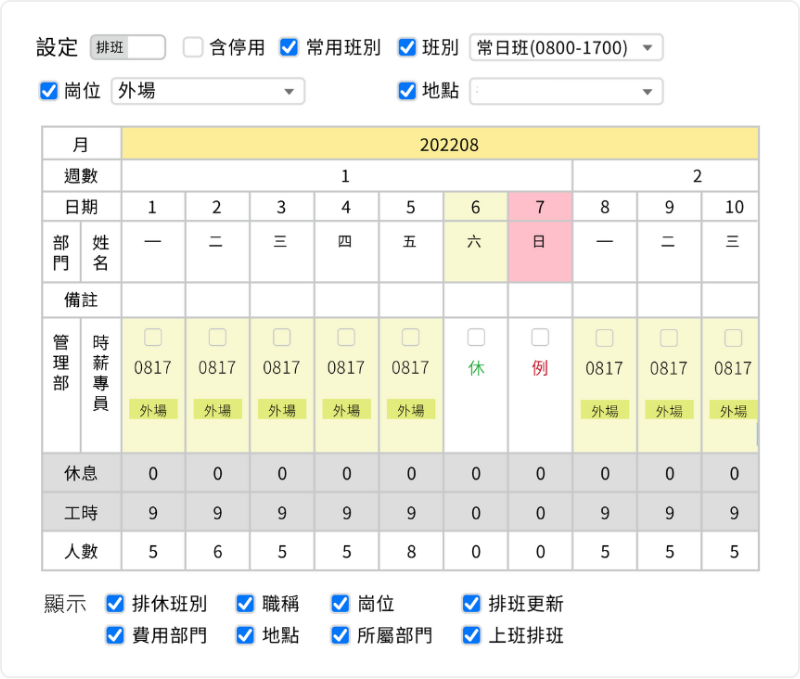
Task: Tick the checkbox above 例 on Sunday
Action: pos(540,337)
